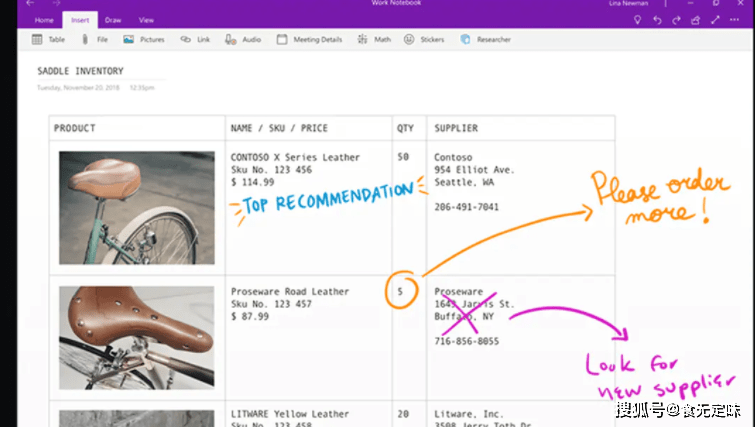The height and width of the screenshot is (427, 755).
Task: Select the Proseware brown saddle photo
Action: [x=137, y=338]
